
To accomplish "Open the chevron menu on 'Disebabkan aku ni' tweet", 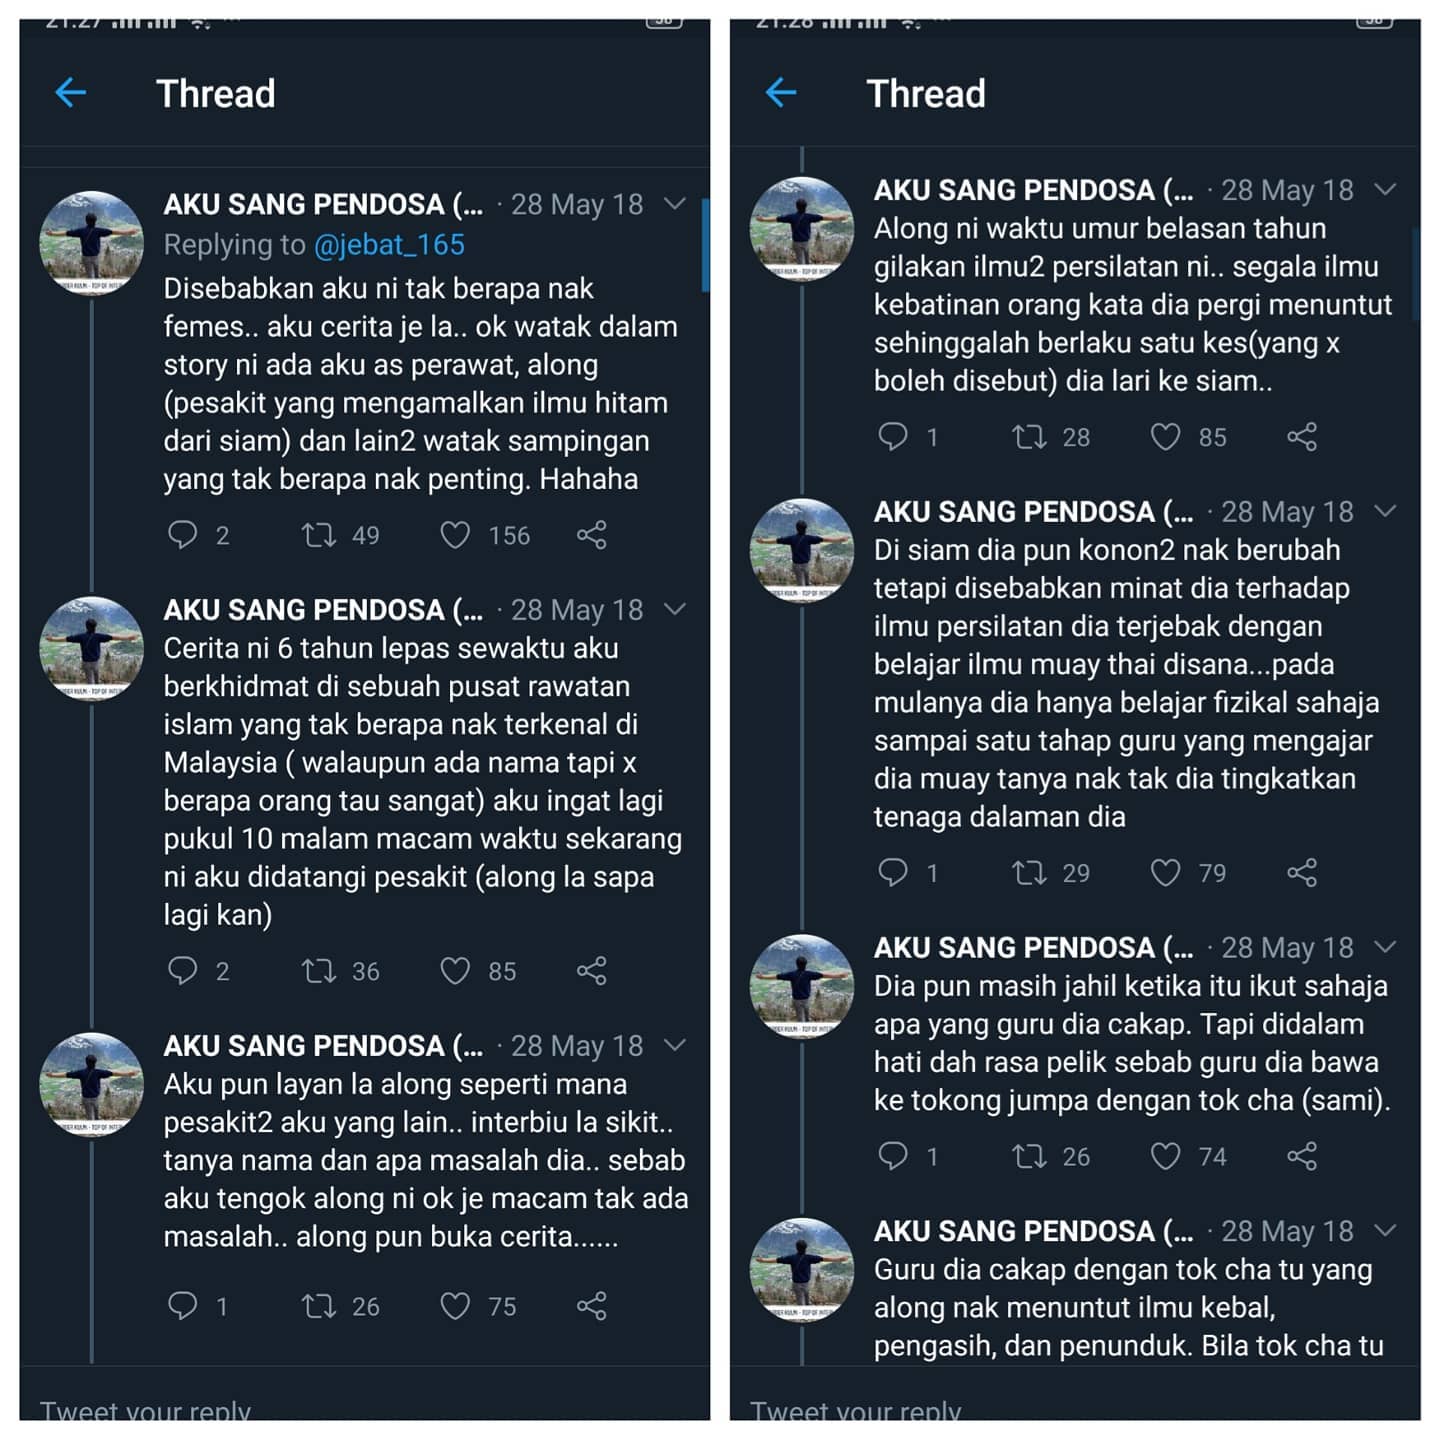I will pos(676,204).
